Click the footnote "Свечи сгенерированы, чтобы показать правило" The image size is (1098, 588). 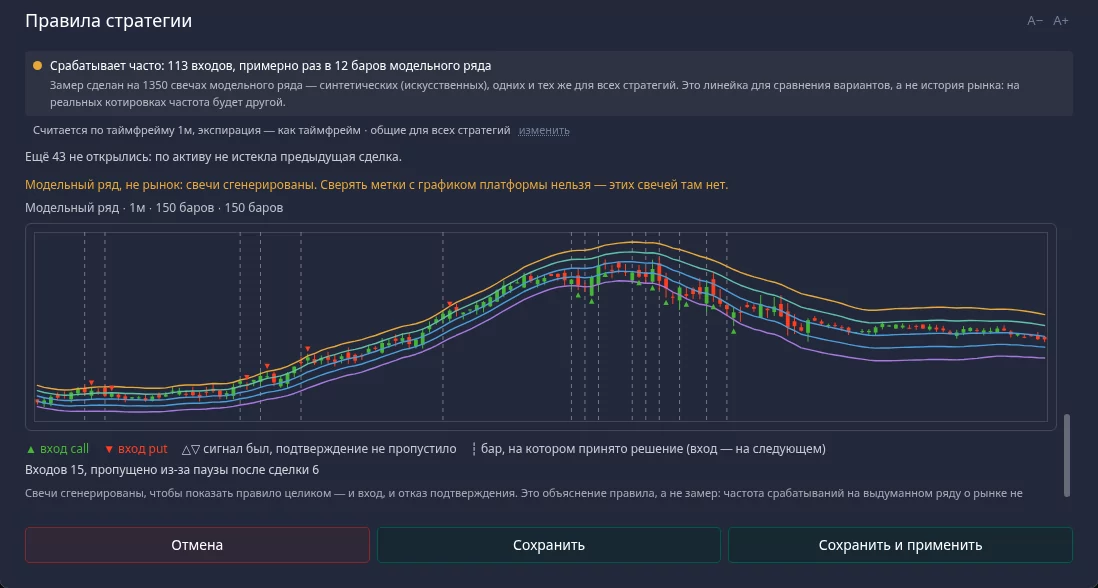(524, 493)
